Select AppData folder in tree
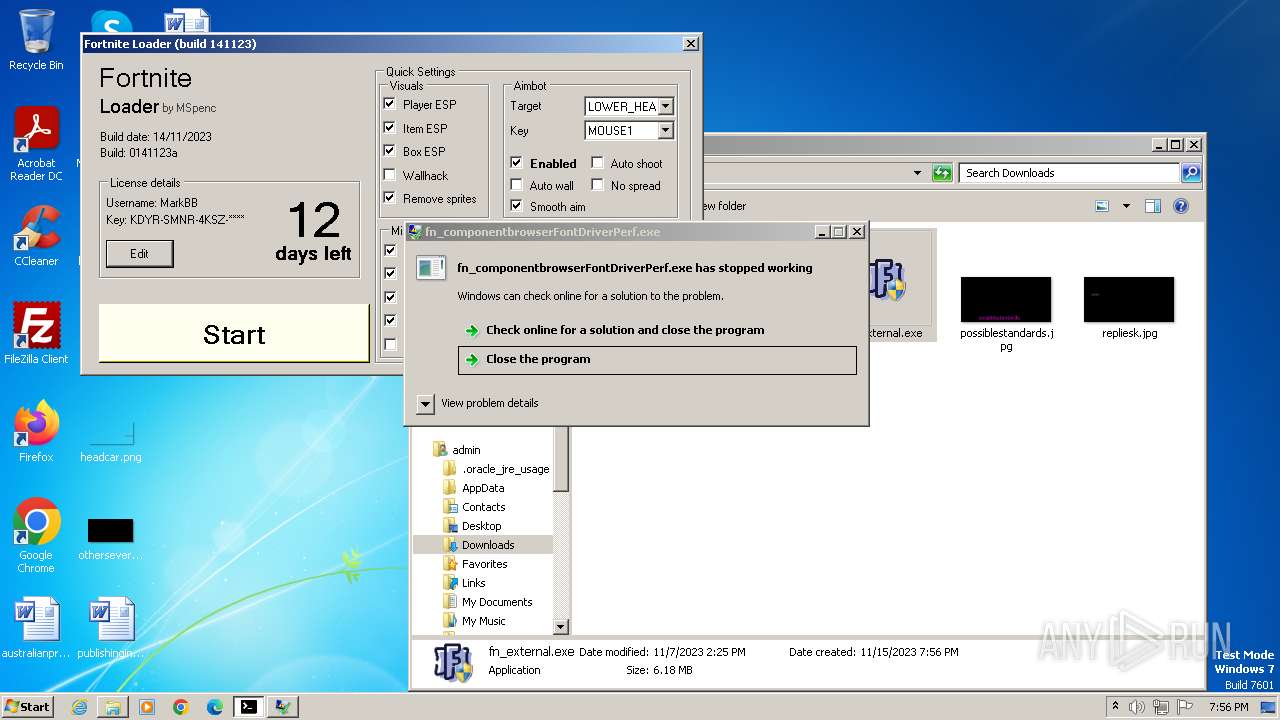This screenshot has width=1280, height=720. point(483,488)
